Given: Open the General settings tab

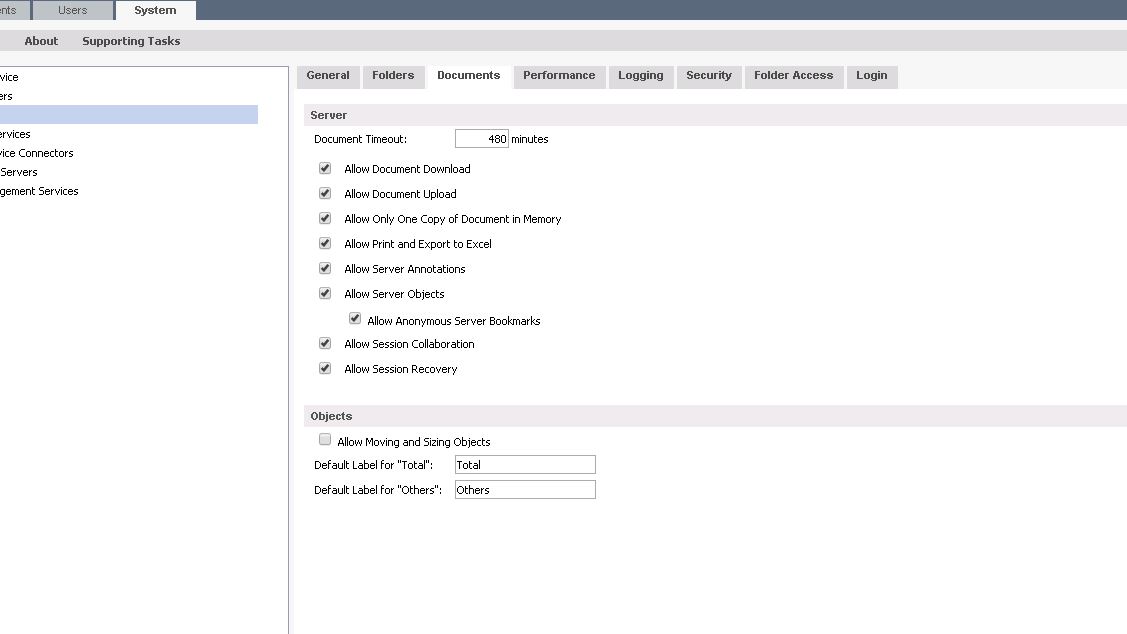Looking at the screenshot, I should tap(328, 76).
